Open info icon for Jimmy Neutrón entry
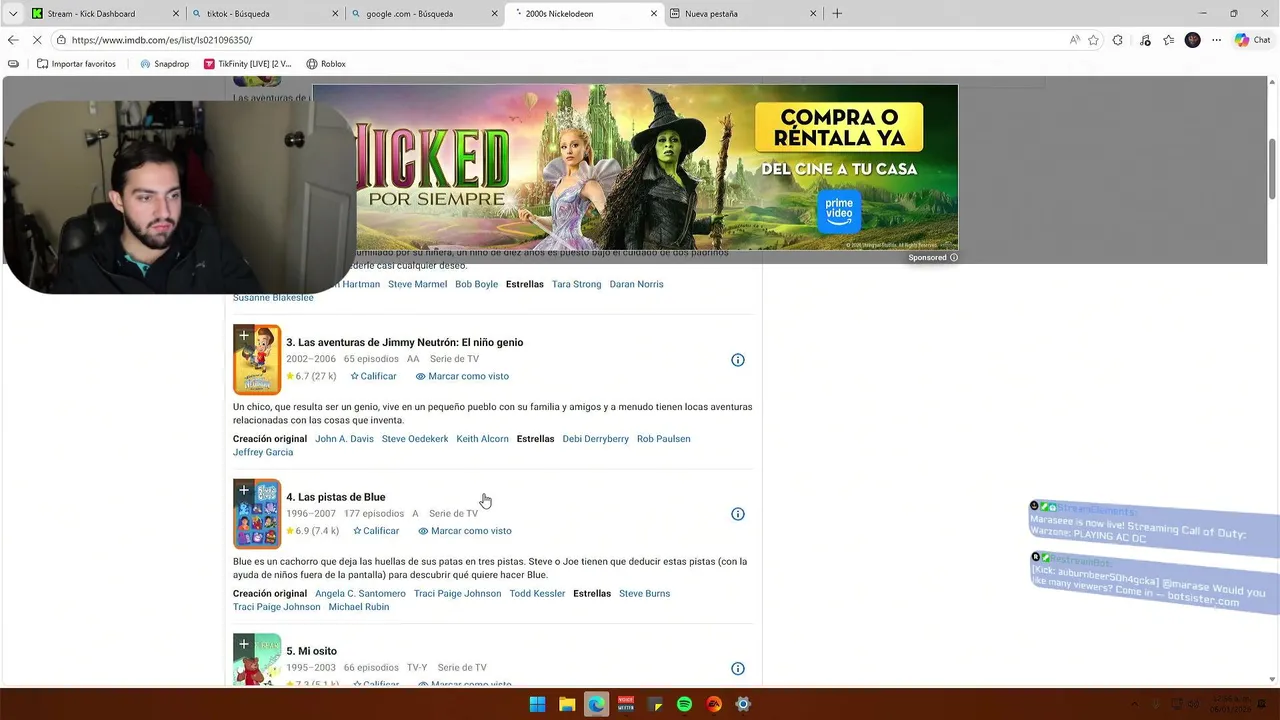The image size is (1280, 720). [738, 360]
